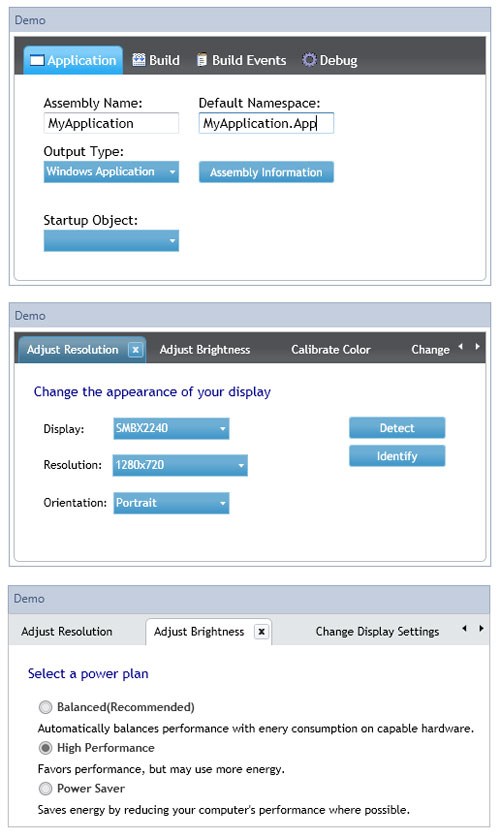Expand the Startup Object dropdown

(111, 240)
